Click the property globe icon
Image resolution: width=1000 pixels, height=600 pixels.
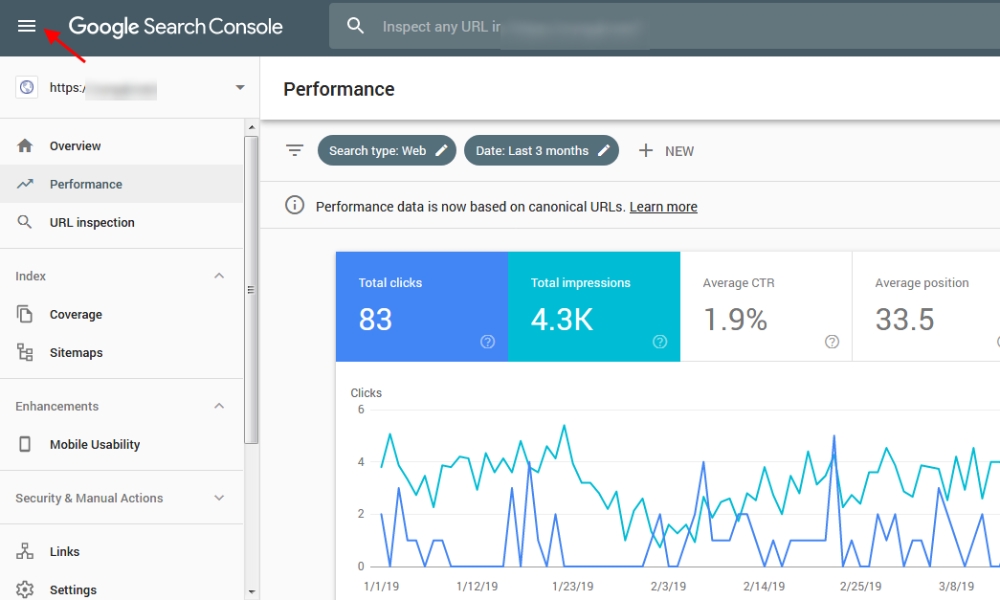tap(27, 87)
